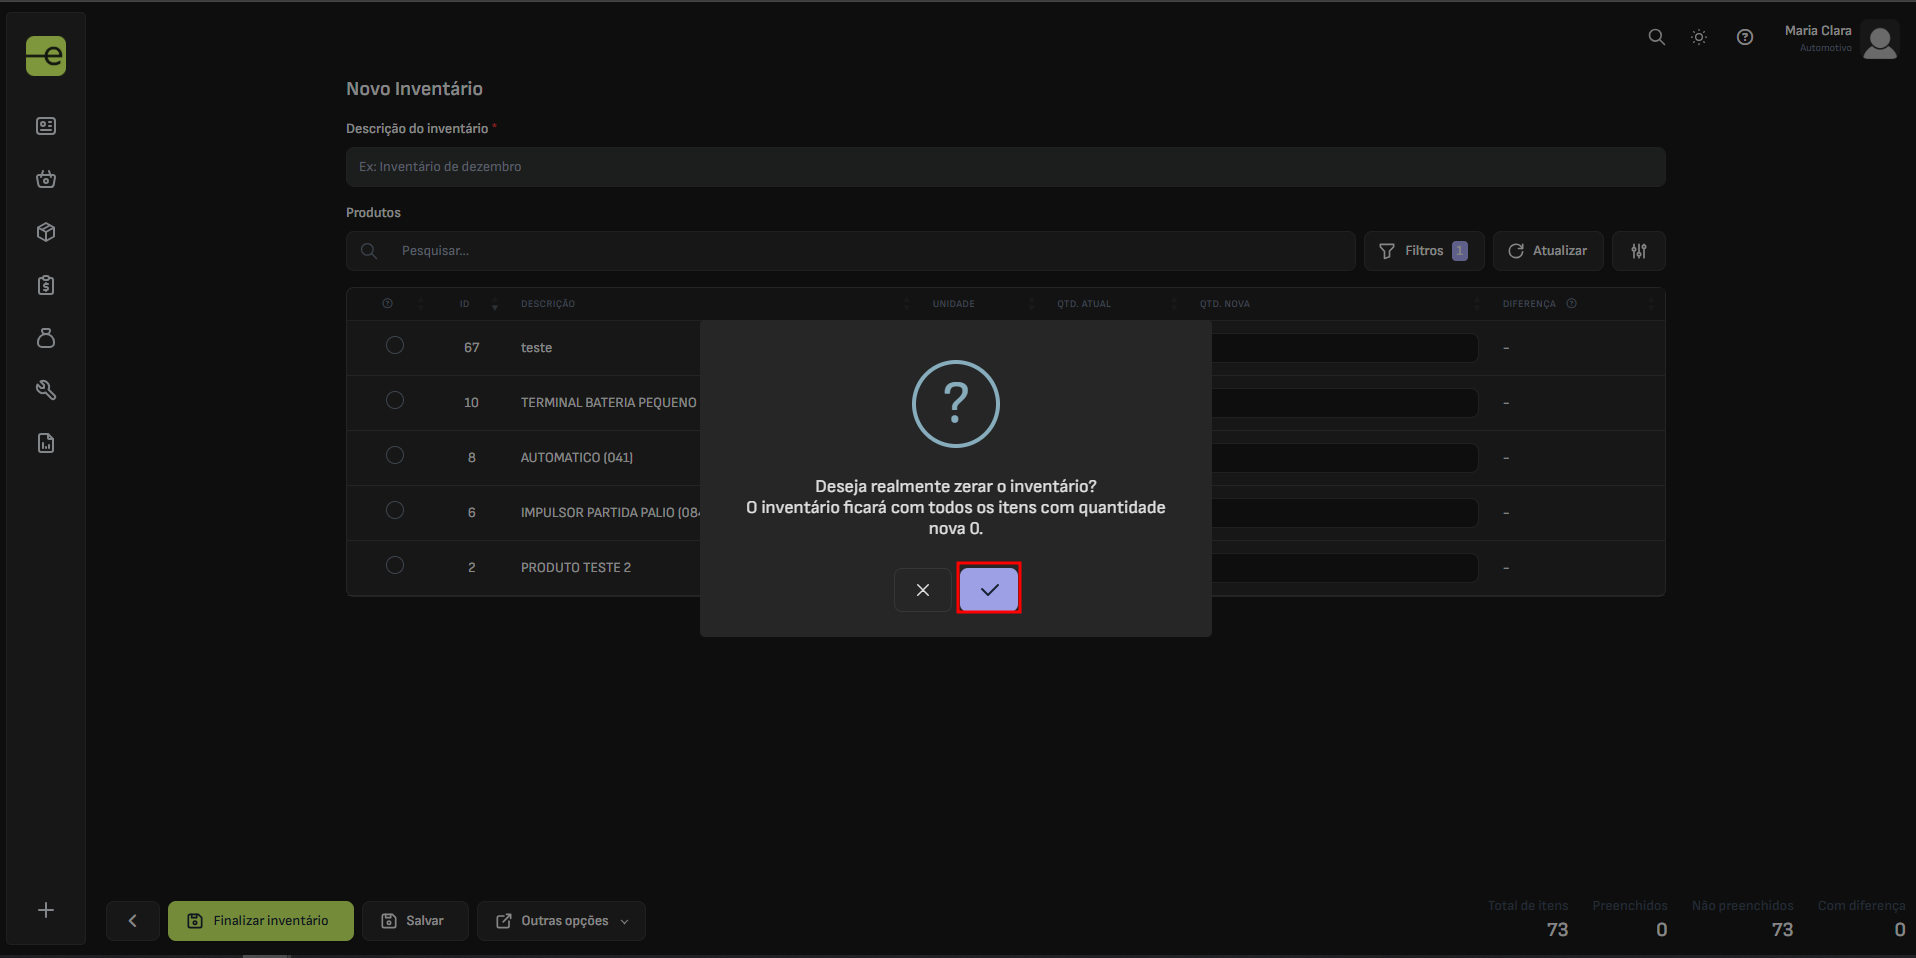The image size is (1916, 958).
Task: Open Maria Clara user profile avatar
Action: [1879, 41]
